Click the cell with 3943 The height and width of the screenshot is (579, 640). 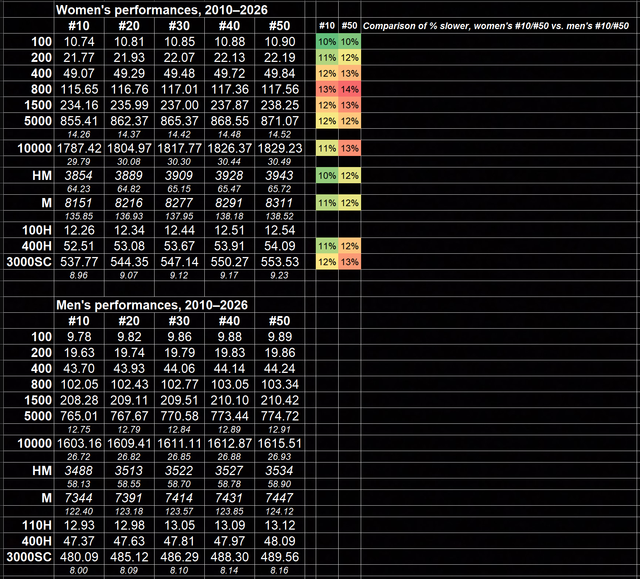pos(280,175)
